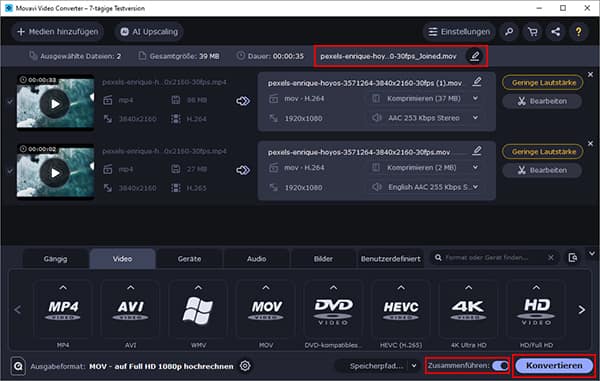Image resolution: width=600 pixels, height=381 pixels.
Task: Clear the format search field X
Action: pyautogui.click(x=551, y=258)
